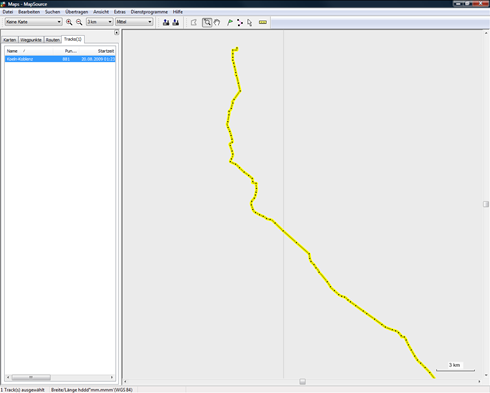This screenshot has width=490, height=393.
Task: Click the MapSource application icon in title bar
Action: point(3,4)
